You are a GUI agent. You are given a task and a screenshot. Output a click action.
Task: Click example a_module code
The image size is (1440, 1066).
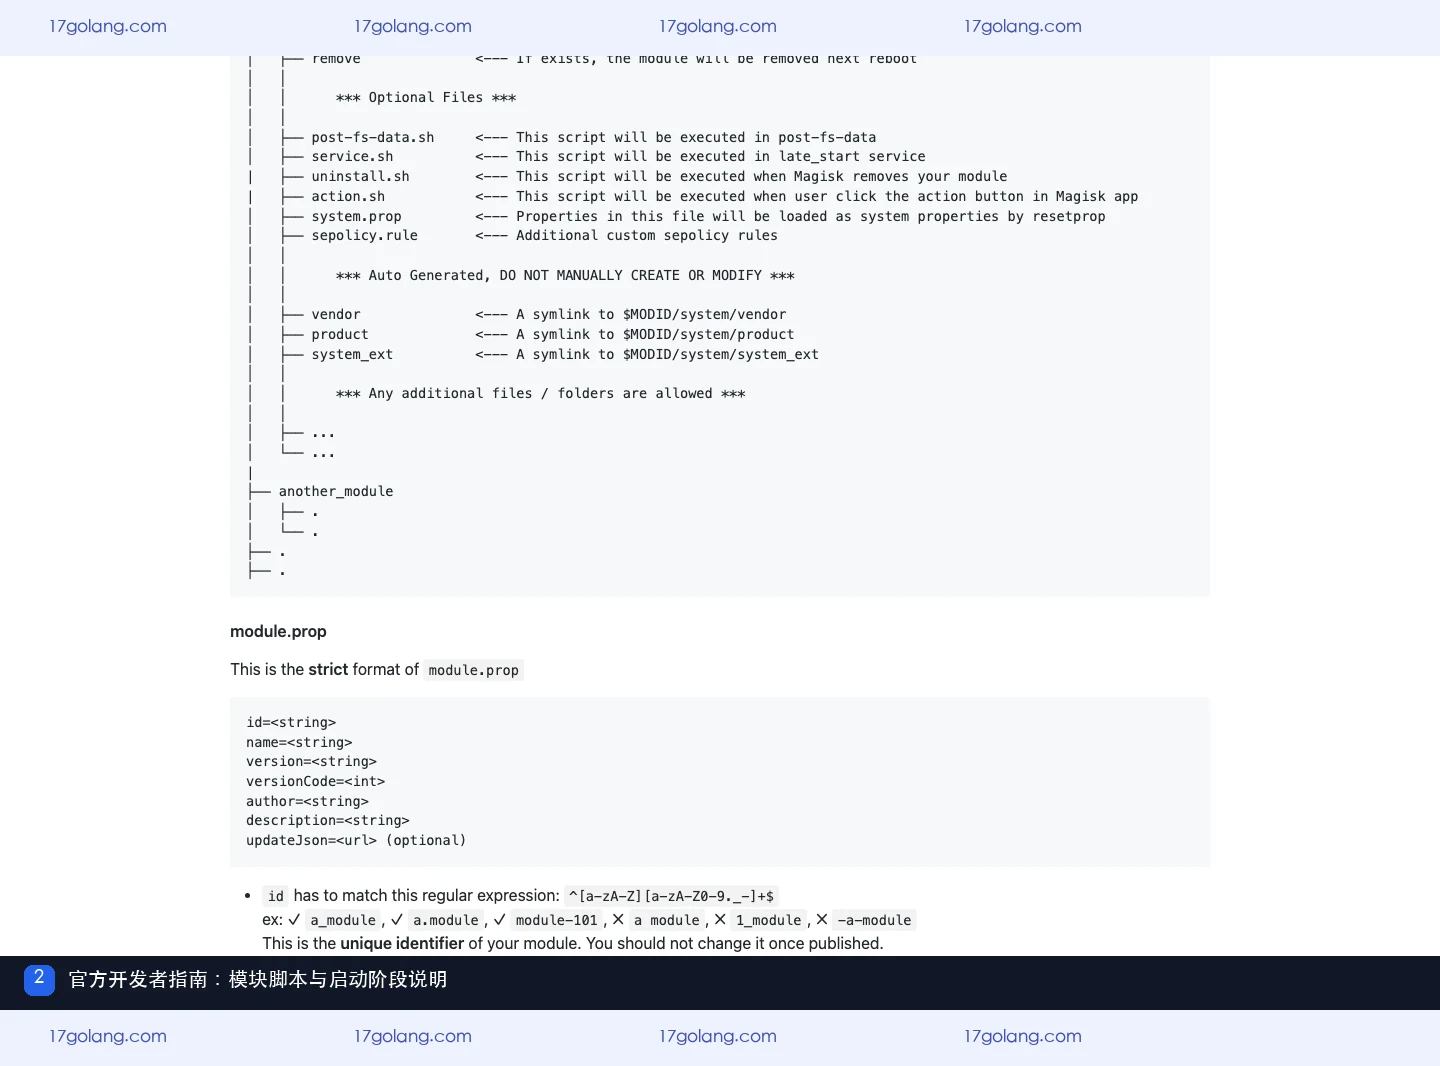point(343,920)
